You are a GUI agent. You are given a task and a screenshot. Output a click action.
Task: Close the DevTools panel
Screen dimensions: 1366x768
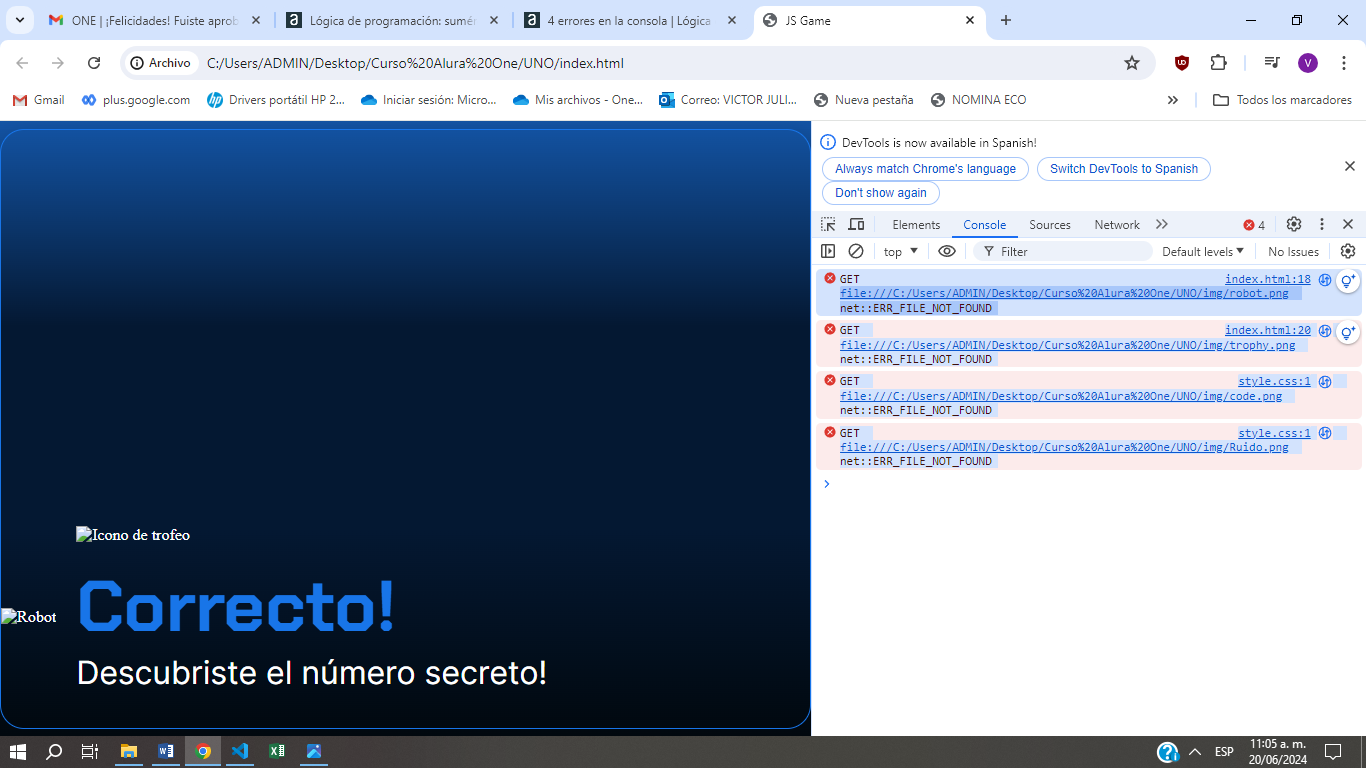pos(1348,224)
